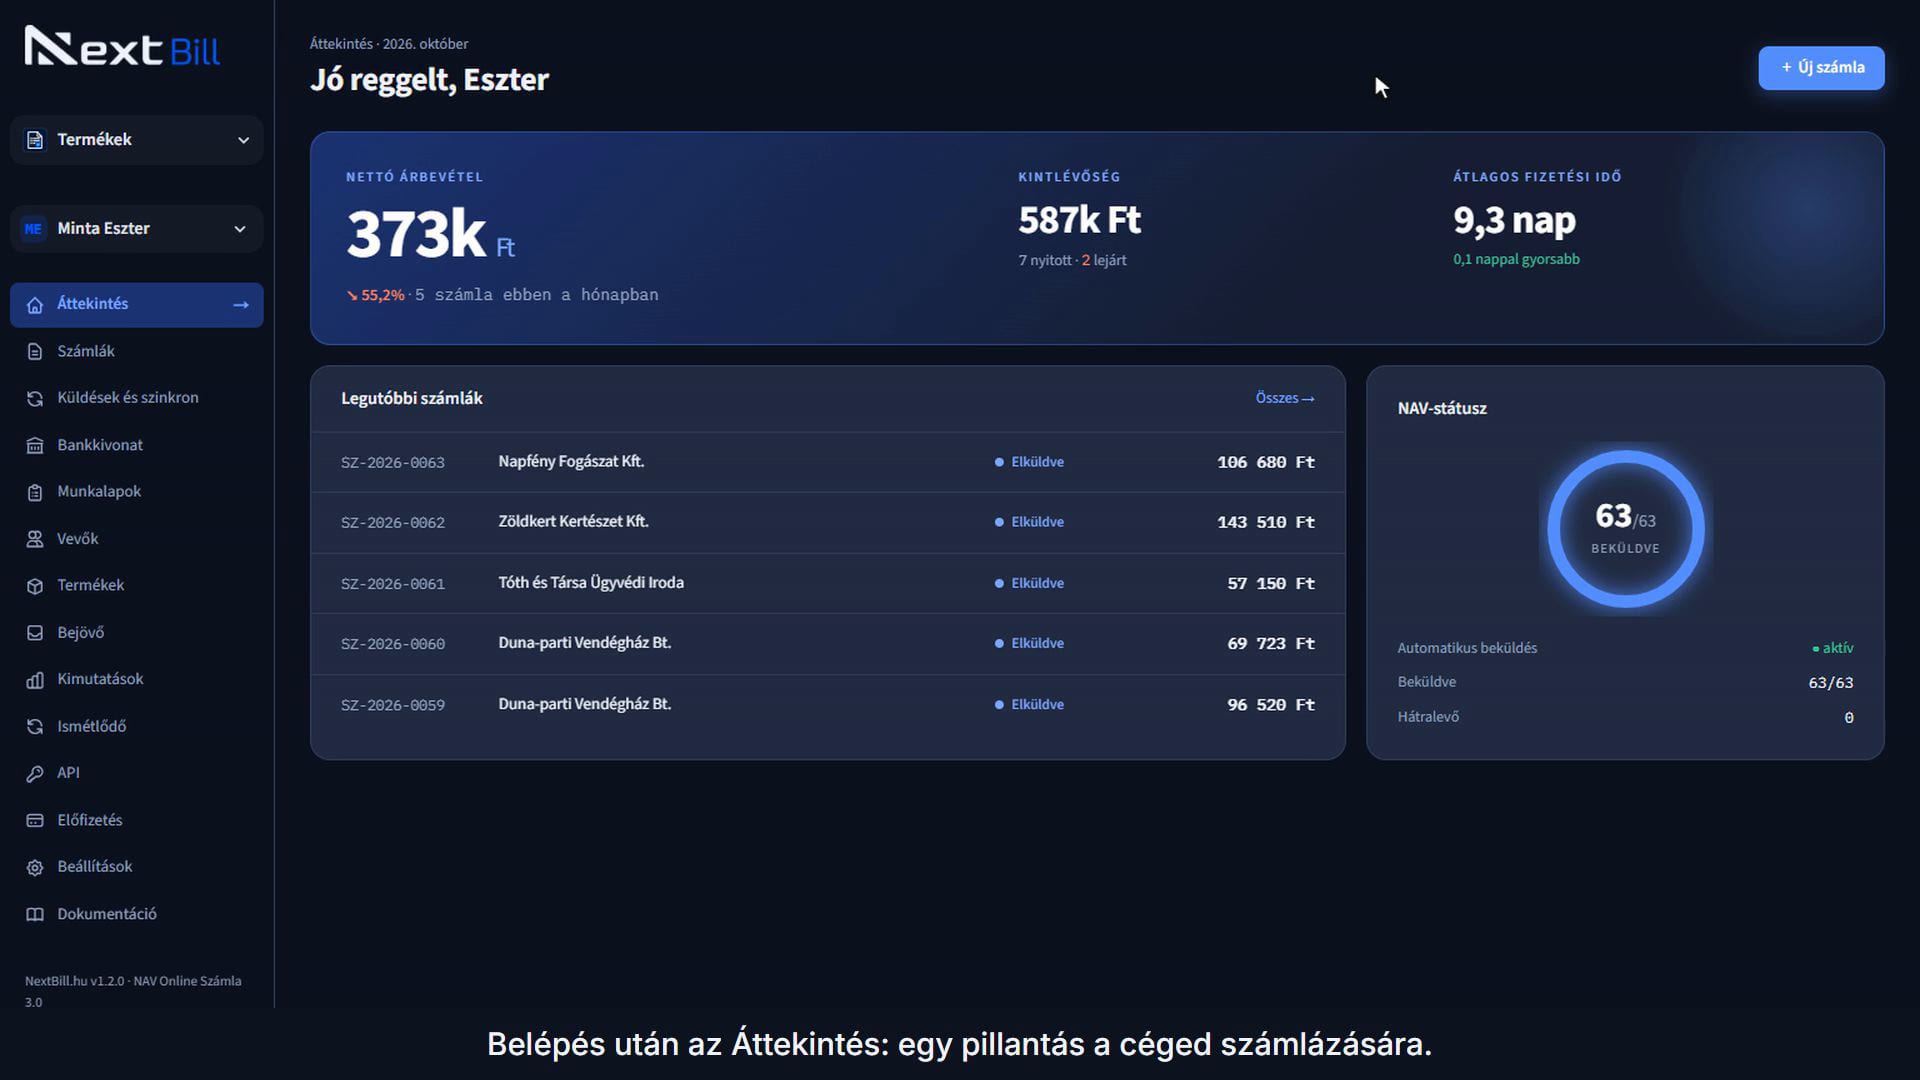Select Beállítások in the sidebar
Viewport: 1920px width, 1080px height.
pyautogui.click(x=137, y=866)
